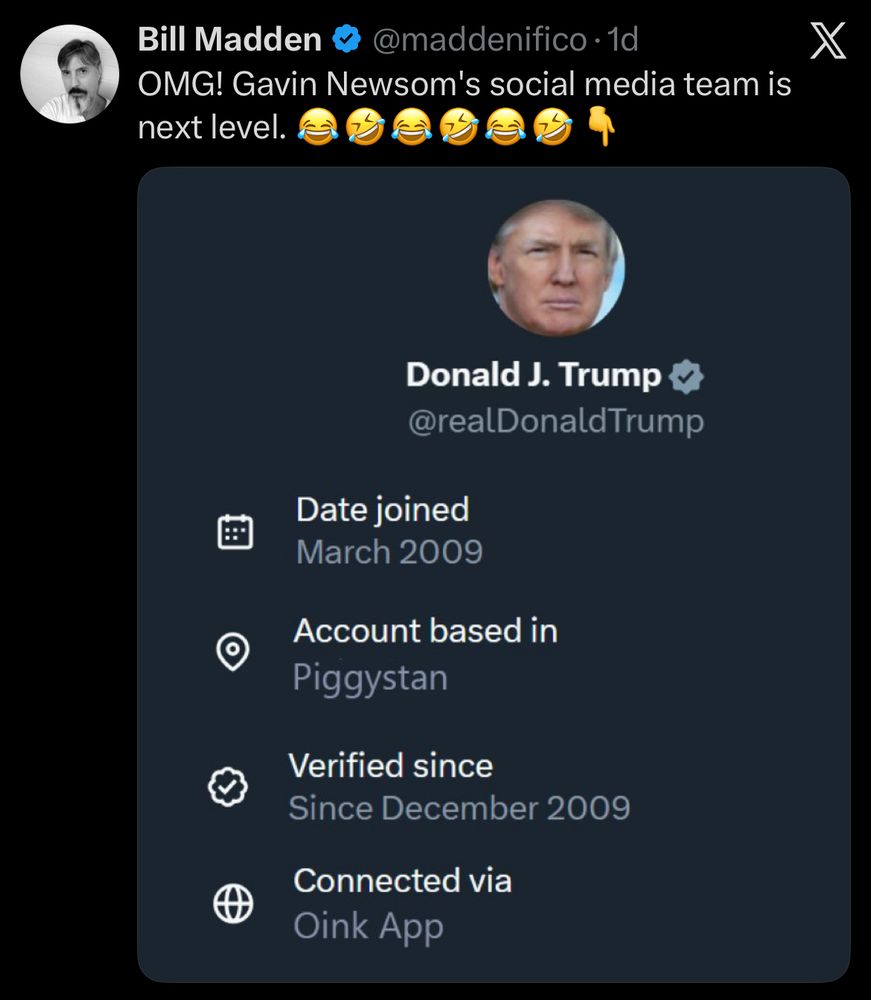
Task: Click the Since December 2009 text
Action: click(x=459, y=808)
